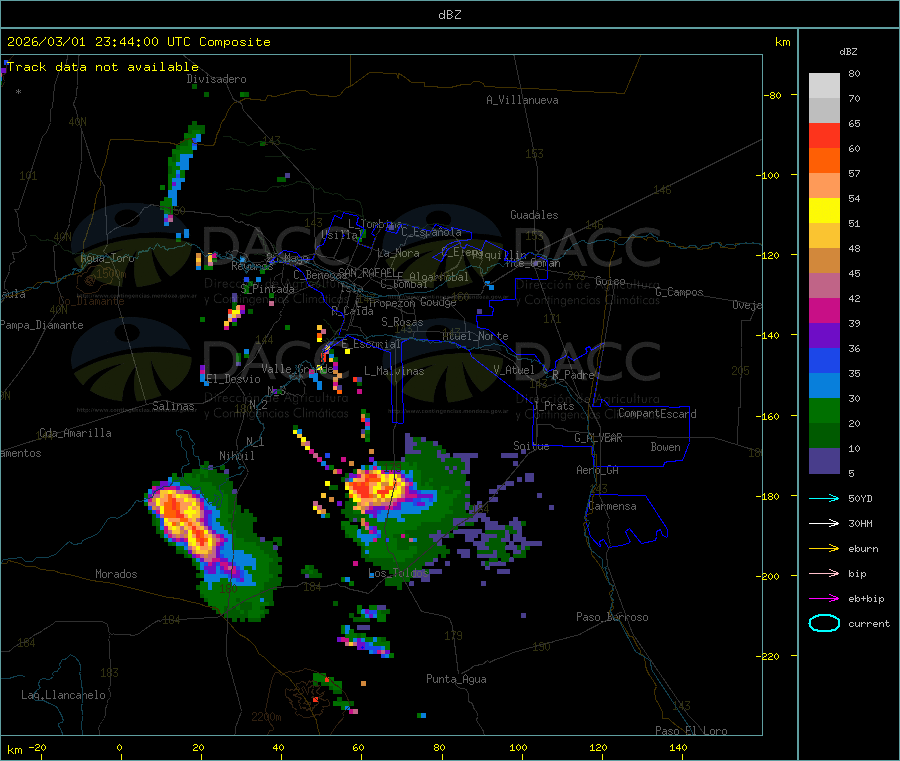This screenshot has width=900, height=761.
Task: Click the 'C_Española' map label
Action: [x=432, y=232]
